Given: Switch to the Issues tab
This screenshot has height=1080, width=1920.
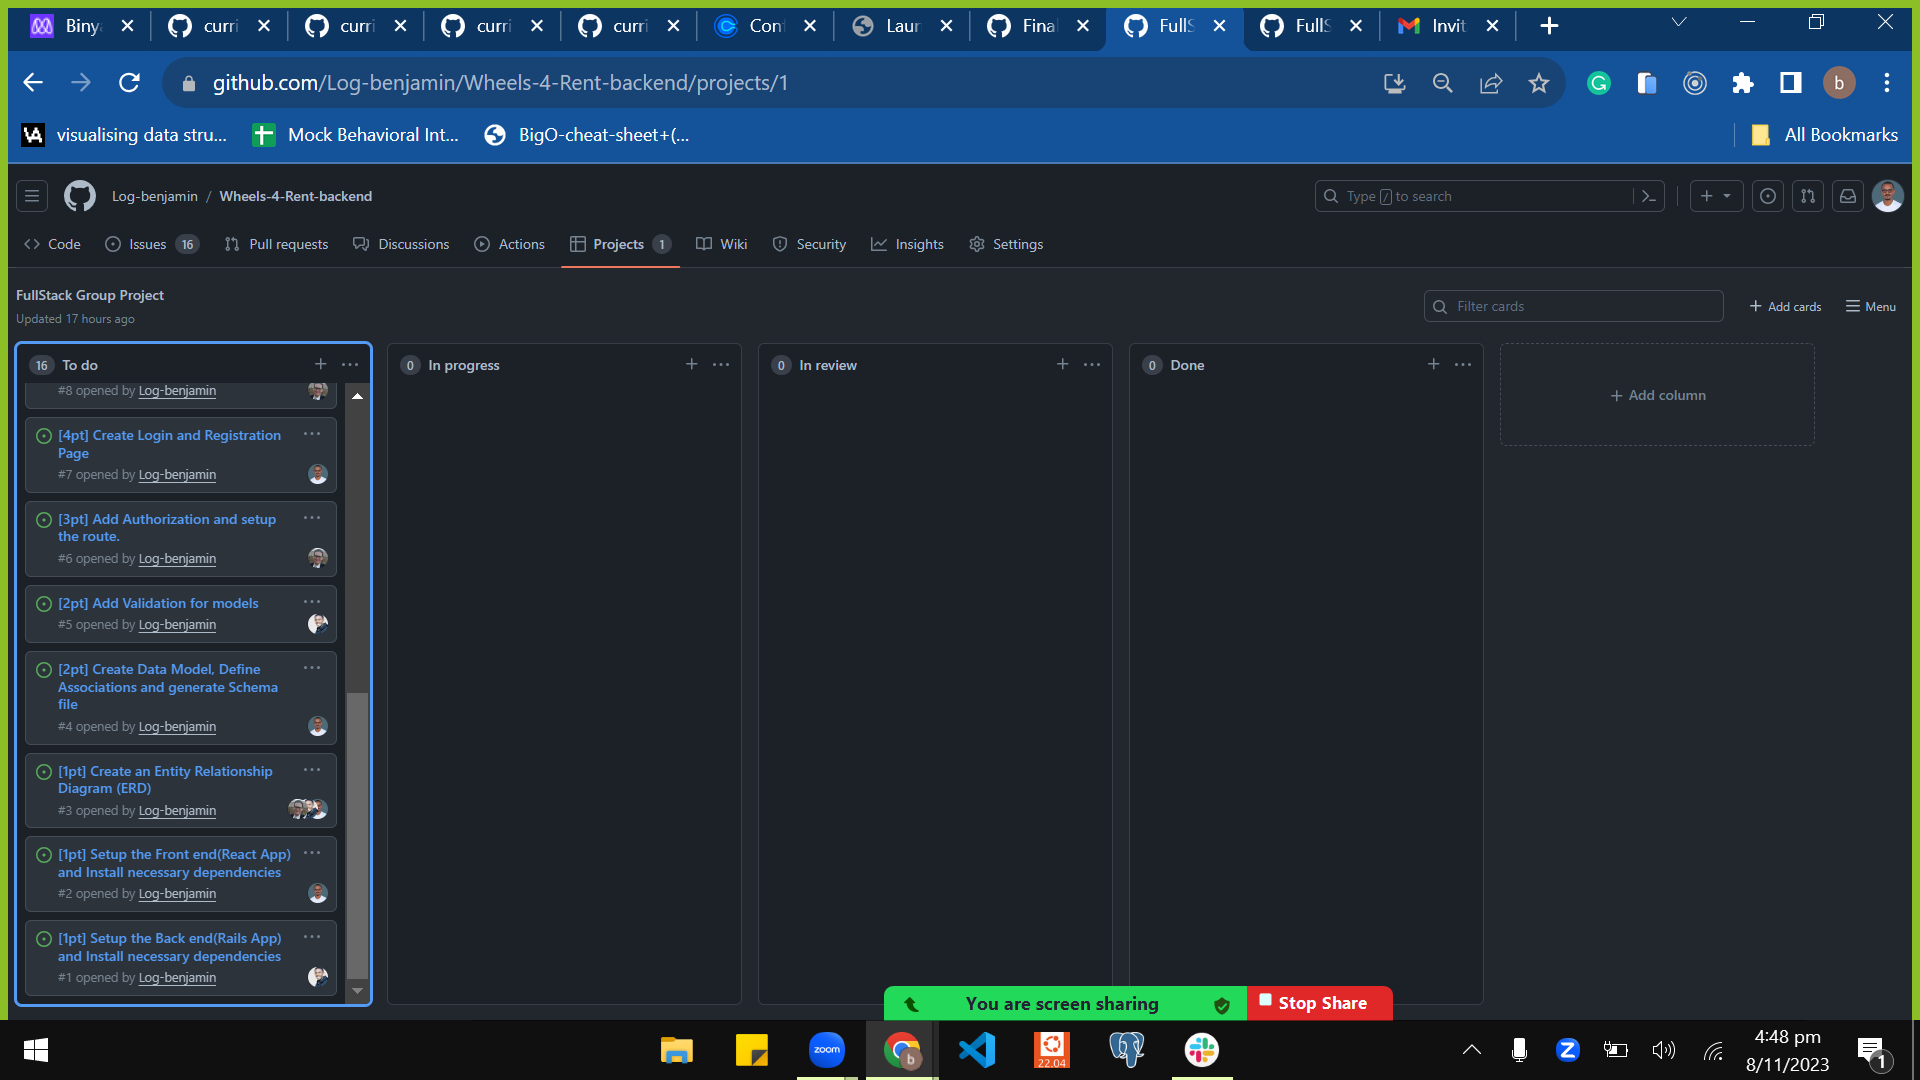Looking at the screenshot, I should [x=146, y=244].
